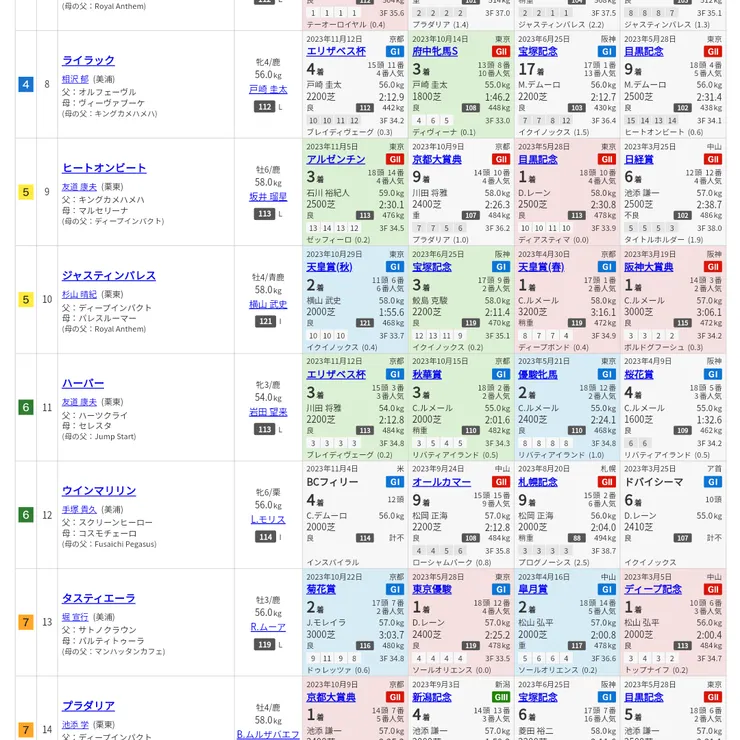Open the horse ヒートオンビート link
This screenshot has height=740, width=740.
pyautogui.click(x=104, y=168)
